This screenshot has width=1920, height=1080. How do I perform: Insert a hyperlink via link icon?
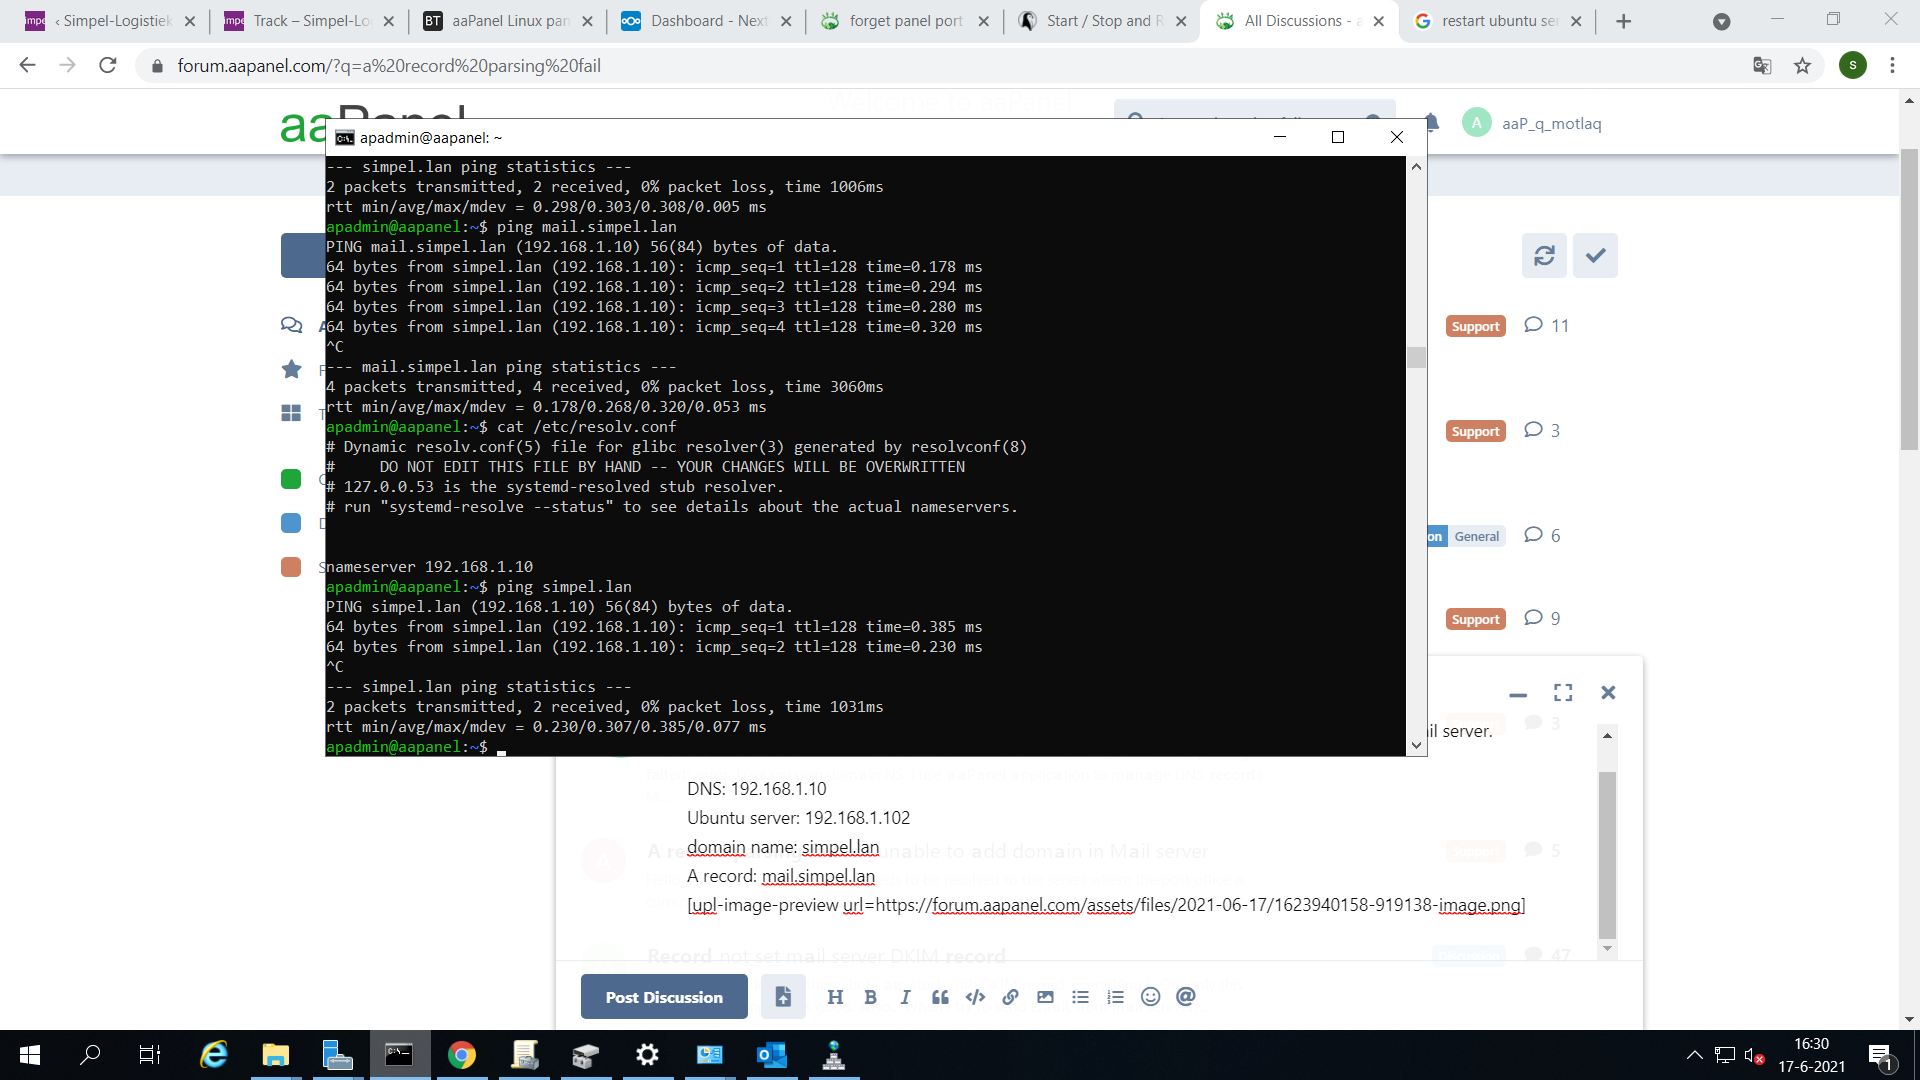[1010, 997]
